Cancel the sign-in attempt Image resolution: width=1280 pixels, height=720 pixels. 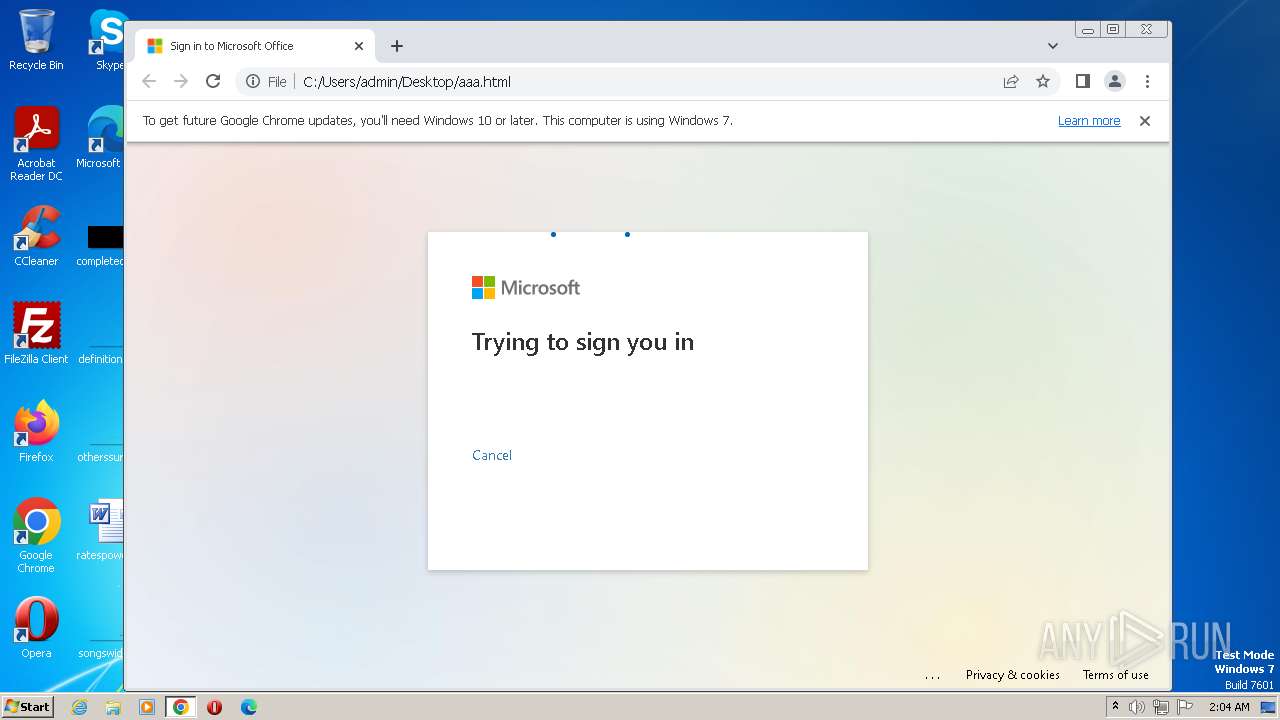point(492,455)
